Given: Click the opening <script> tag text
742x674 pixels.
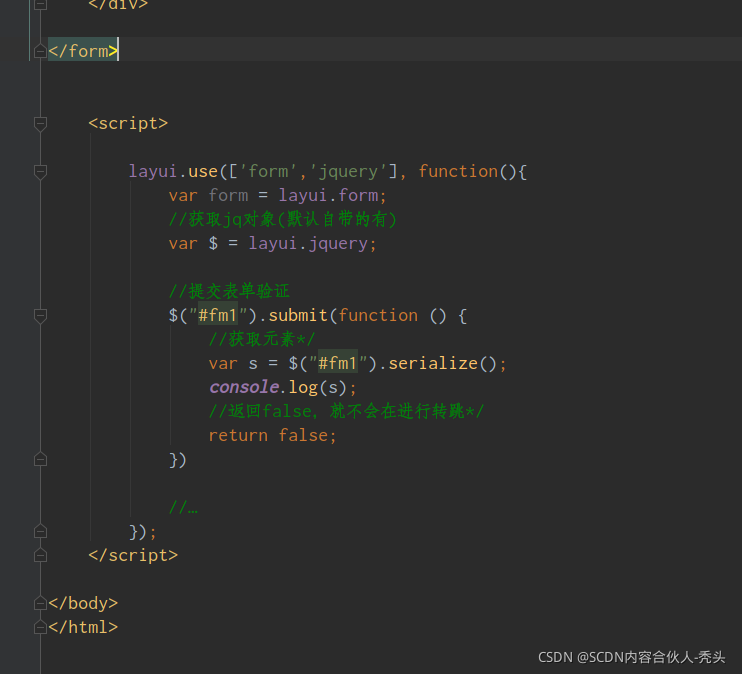Looking at the screenshot, I should (128, 124).
